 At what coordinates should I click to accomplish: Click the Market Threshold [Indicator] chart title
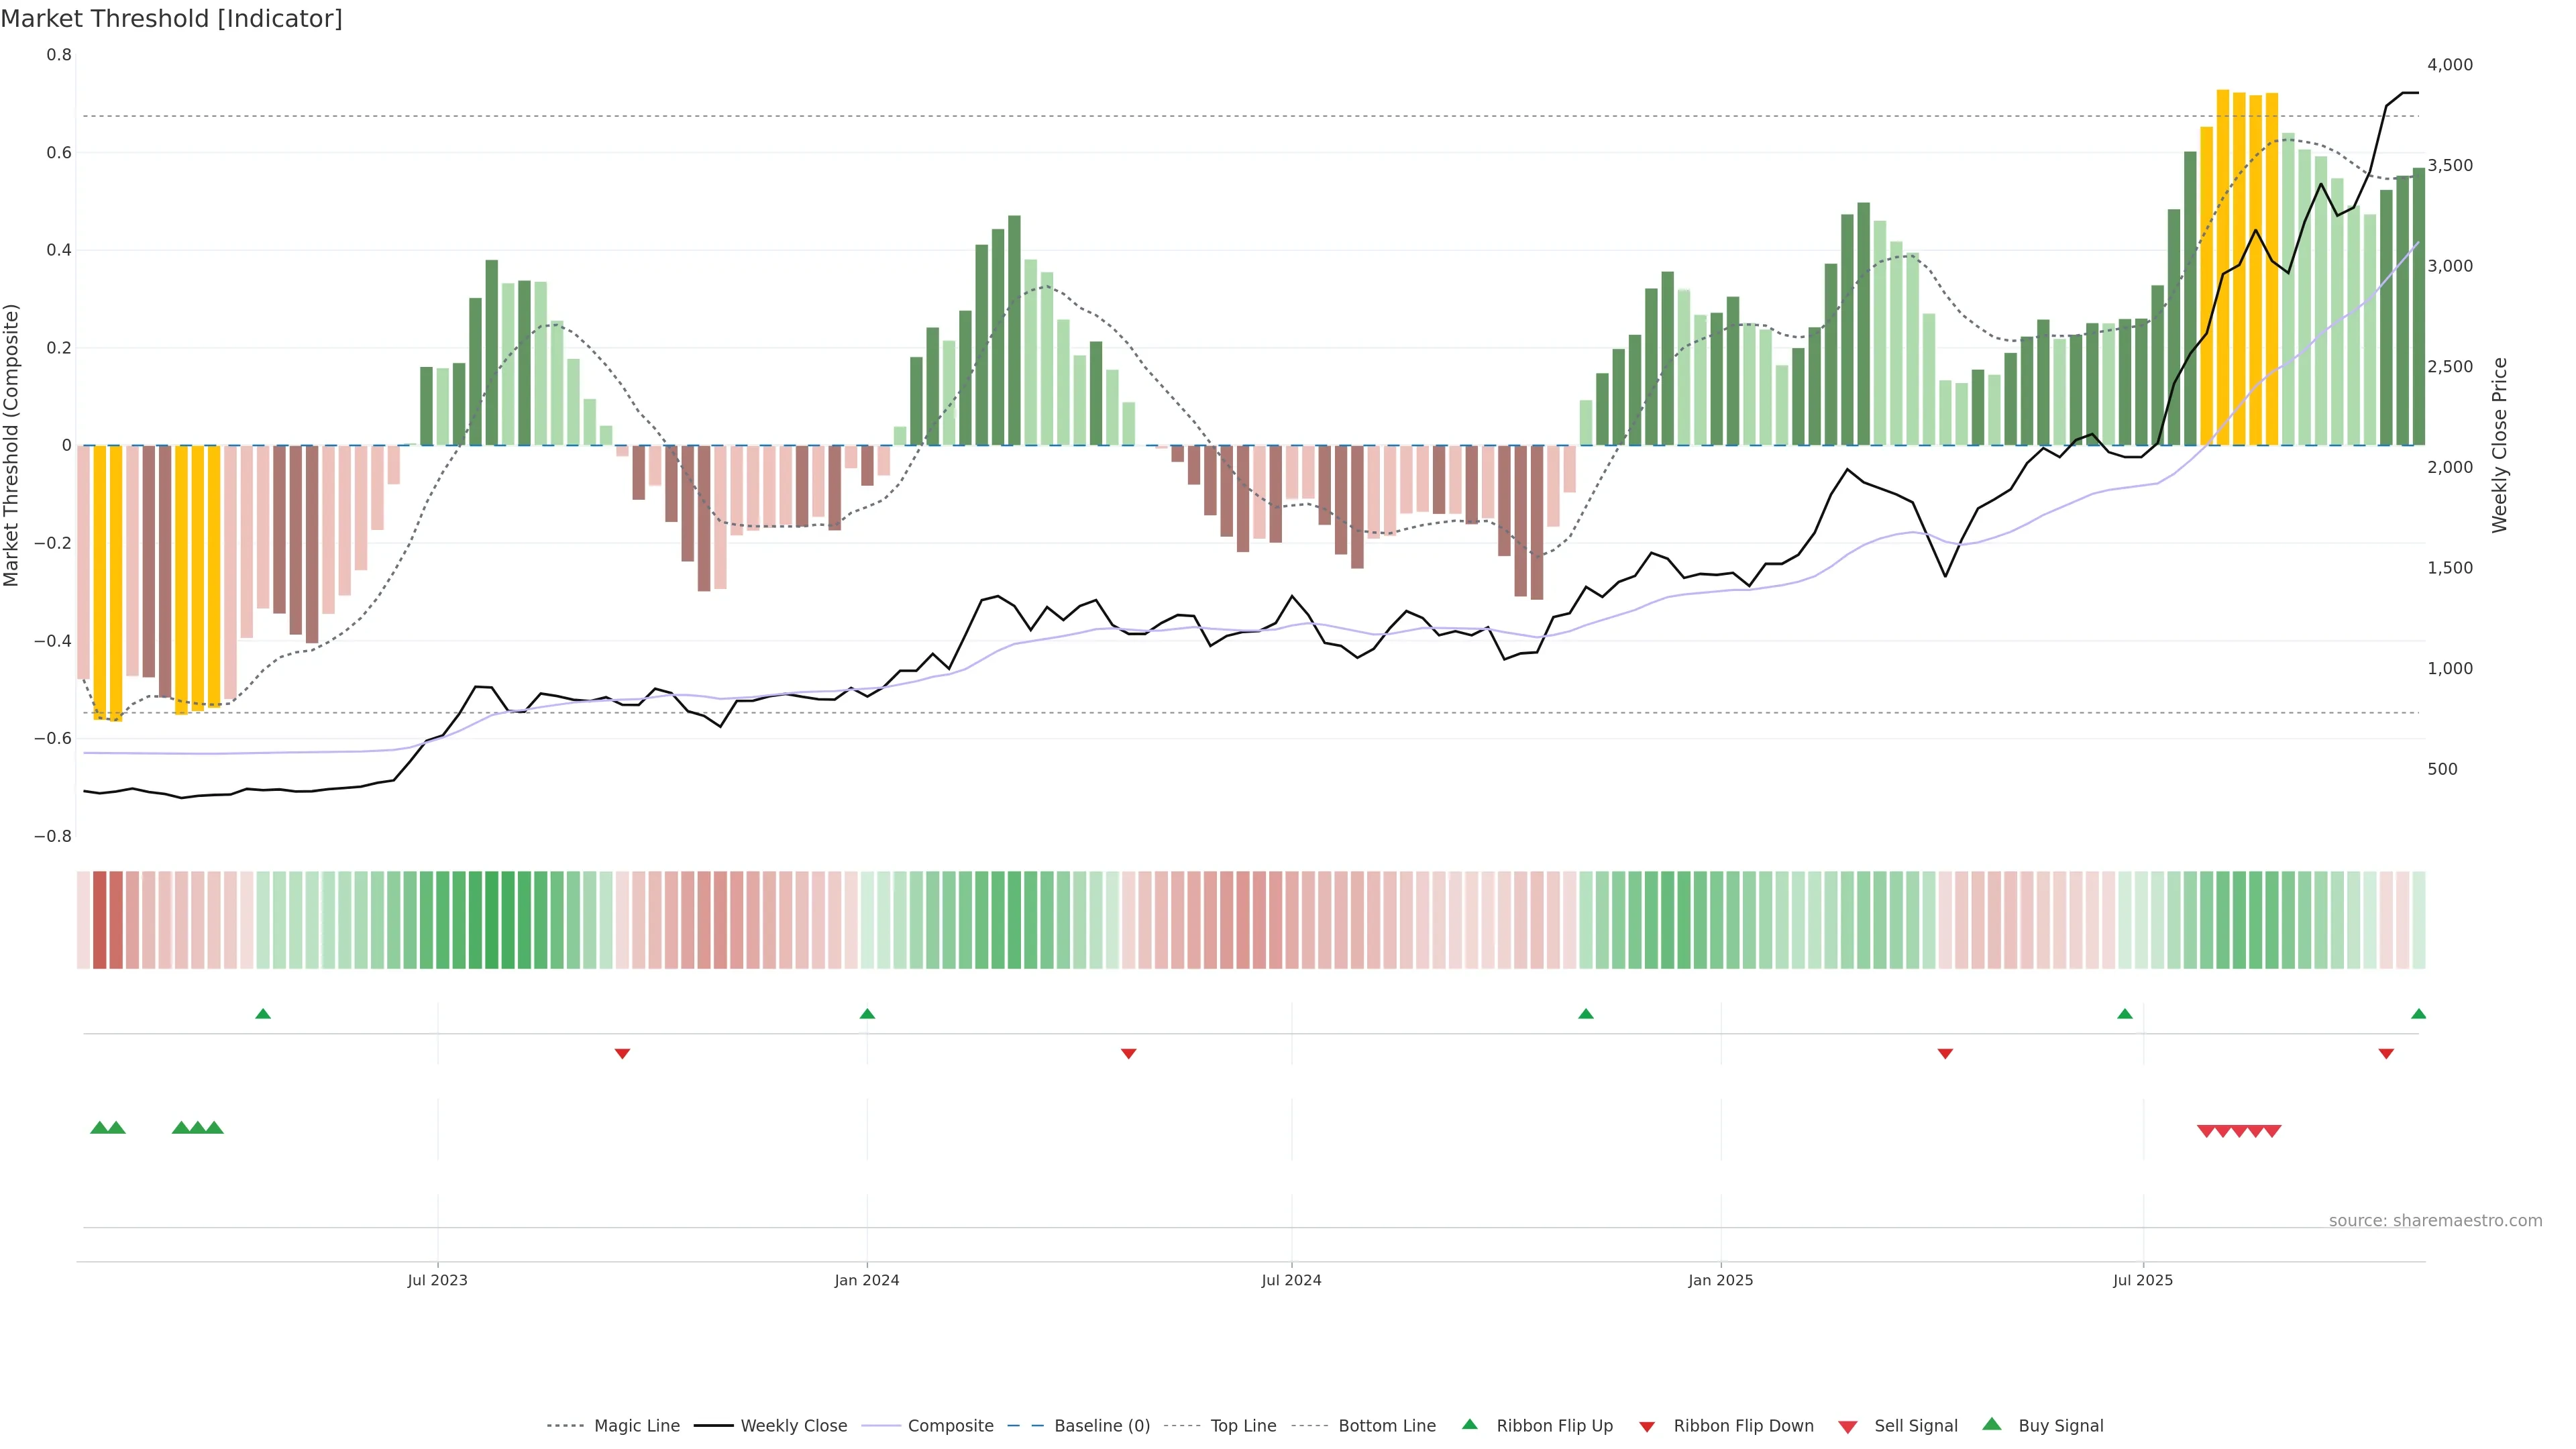click(171, 19)
